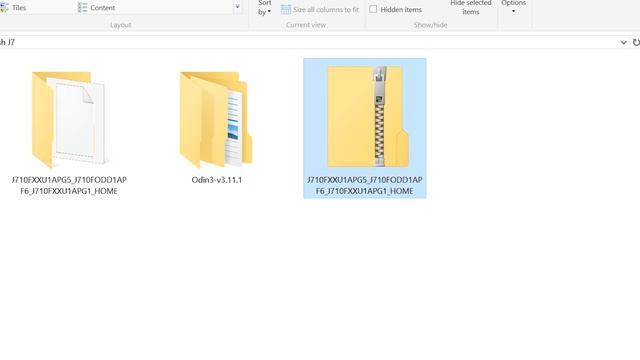The height and width of the screenshot is (360, 640).
Task: Open the Options dropdown
Action: tap(513, 7)
